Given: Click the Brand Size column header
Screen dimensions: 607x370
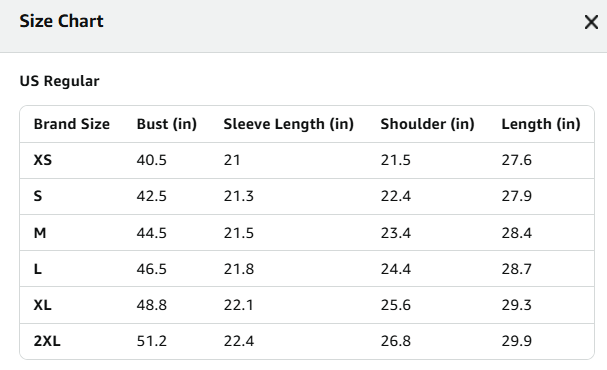Looking at the screenshot, I should click(72, 124).
